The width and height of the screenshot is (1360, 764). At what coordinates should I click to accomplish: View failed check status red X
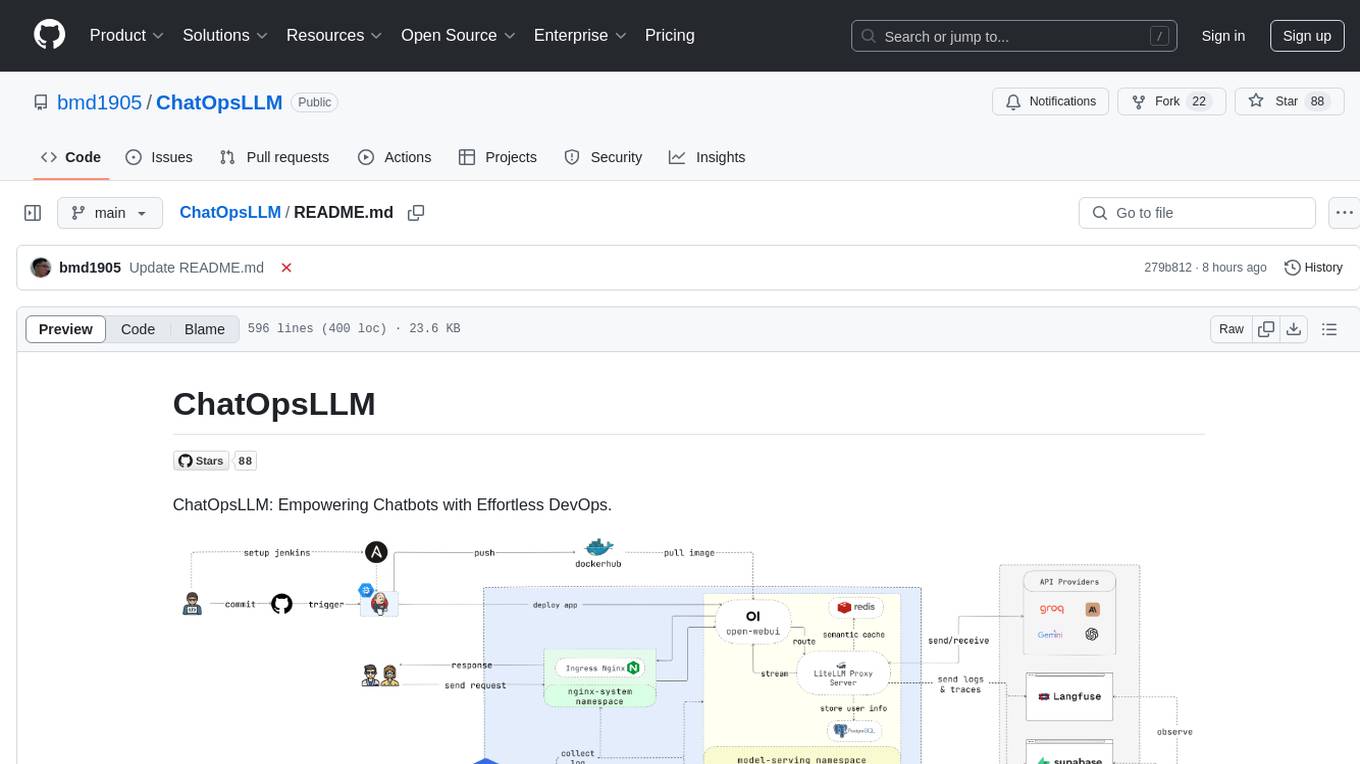coord(286,268)
